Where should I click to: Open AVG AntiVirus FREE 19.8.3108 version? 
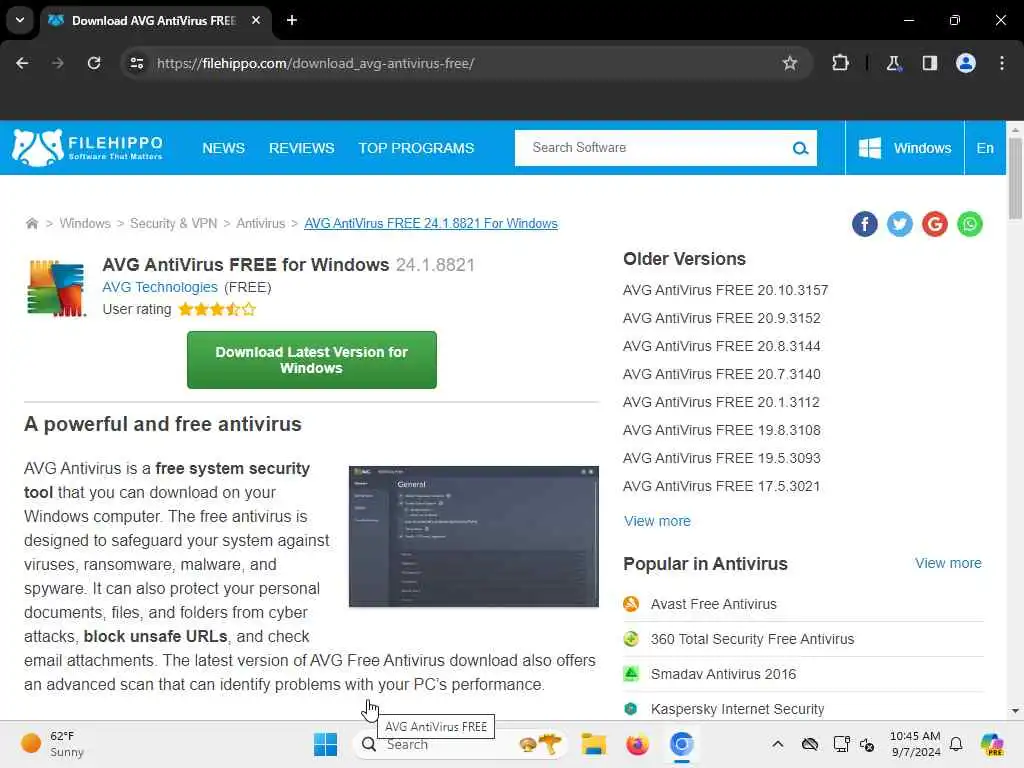(x=722, y=430)
